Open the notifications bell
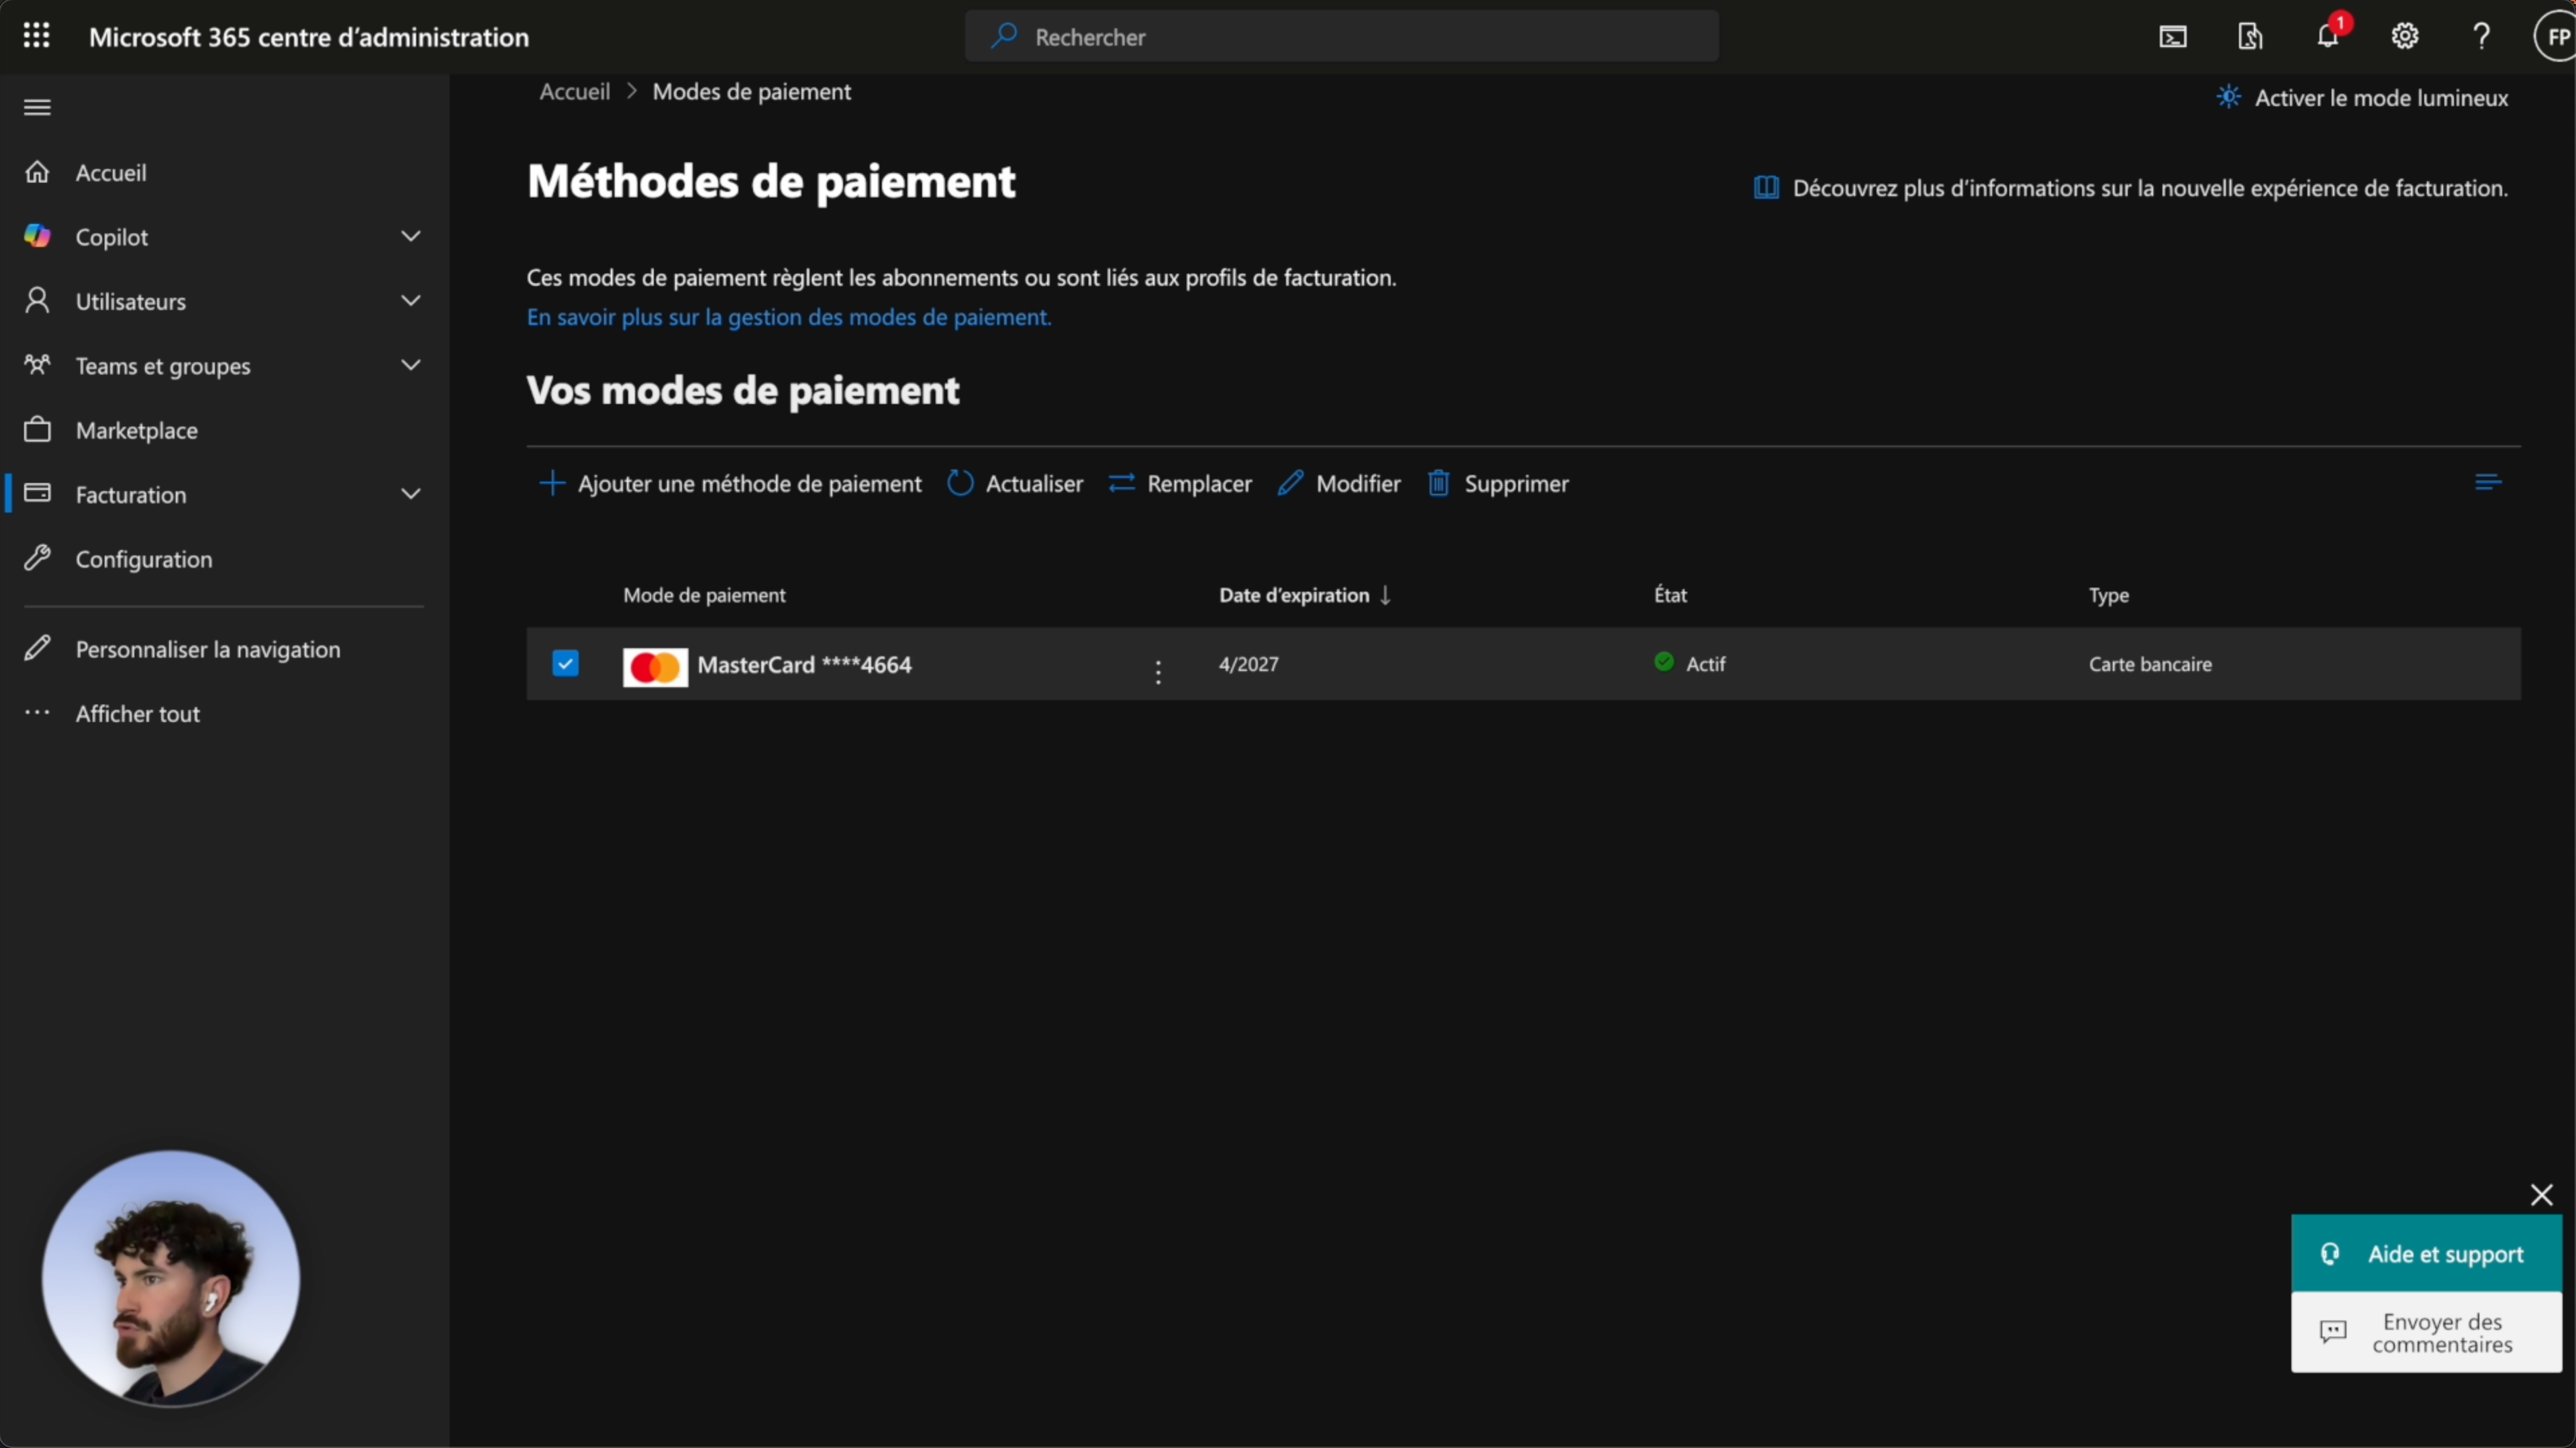The width and height of the screenshot is (2576, 1448). (x=2328, y=37)
